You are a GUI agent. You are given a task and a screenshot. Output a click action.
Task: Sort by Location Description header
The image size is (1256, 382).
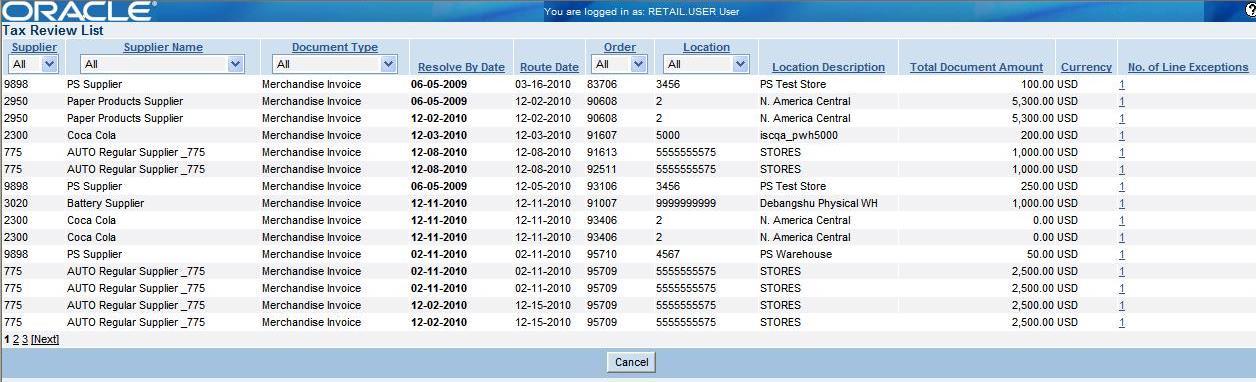pyautogui.click(x=828, y=67)
